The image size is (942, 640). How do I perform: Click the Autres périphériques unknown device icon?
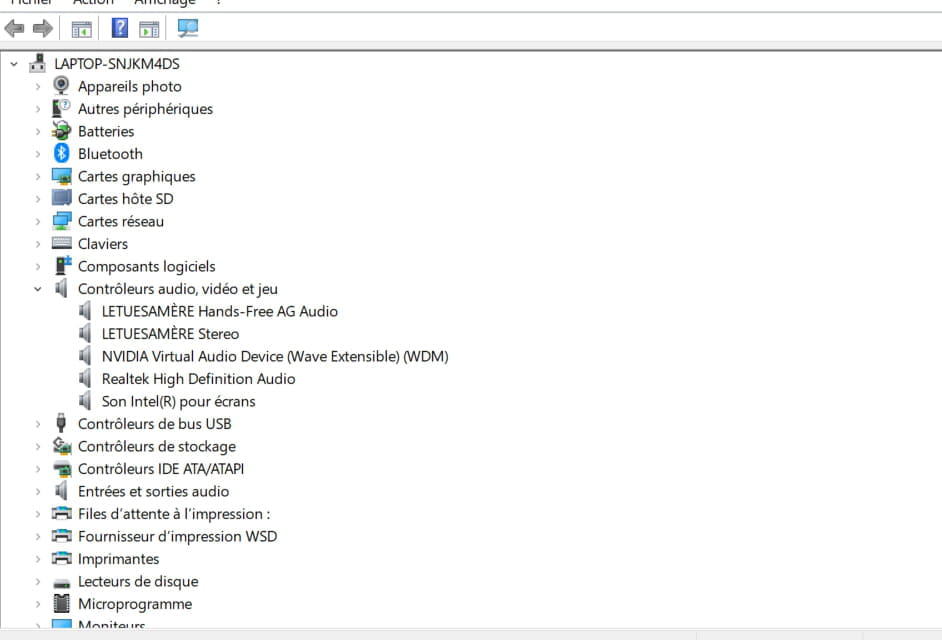tap(61, 108)
